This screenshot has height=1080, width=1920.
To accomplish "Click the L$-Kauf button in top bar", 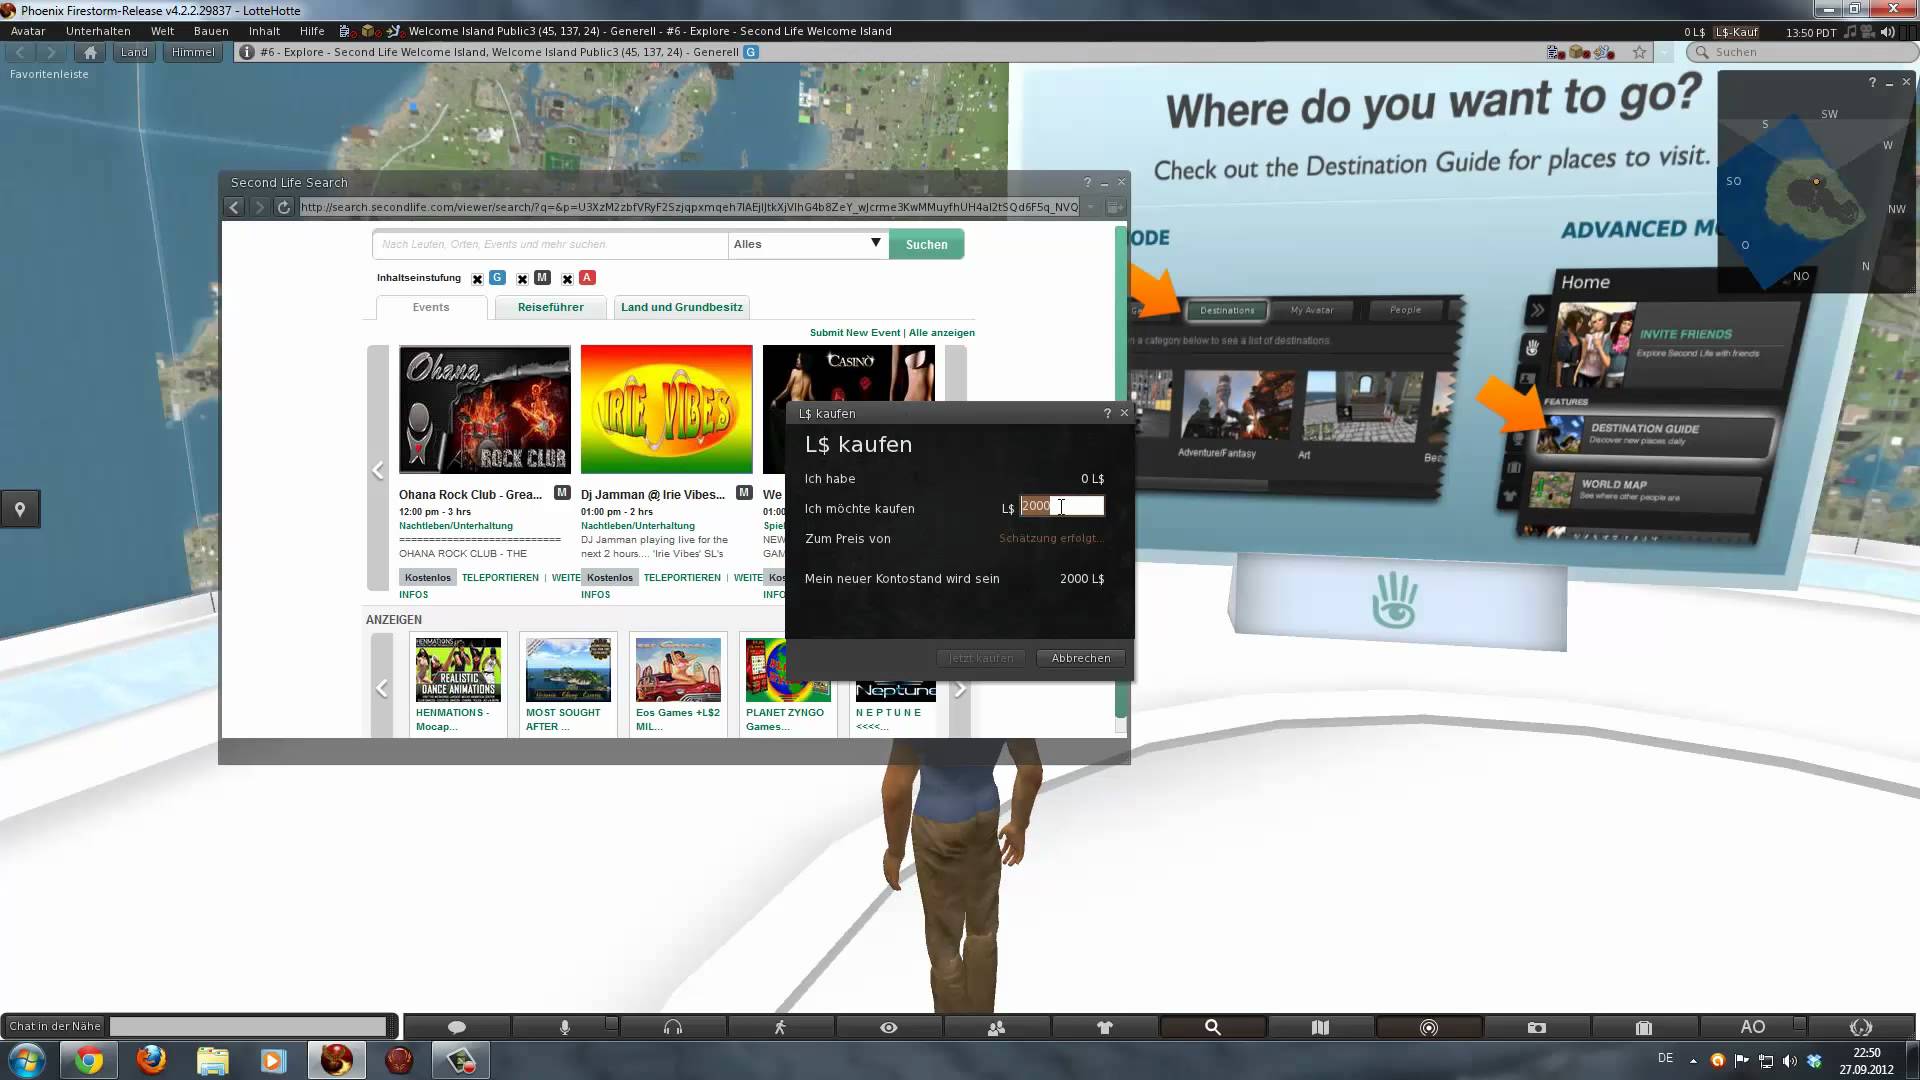I will [x=1737, y=32].
